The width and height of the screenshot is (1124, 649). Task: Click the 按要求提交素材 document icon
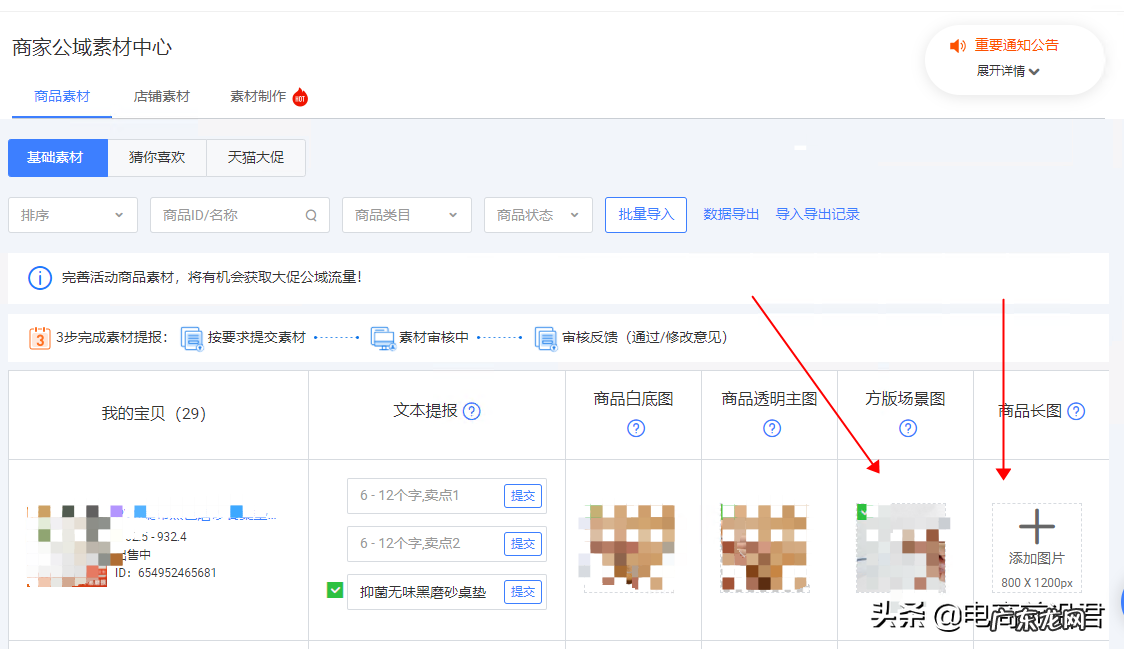tap(193, 337)
